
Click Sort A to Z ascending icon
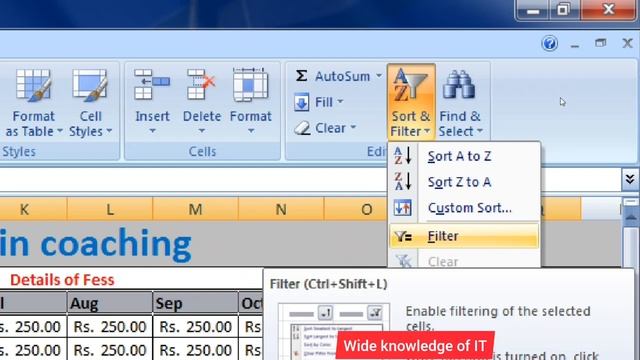coord(402,156)
